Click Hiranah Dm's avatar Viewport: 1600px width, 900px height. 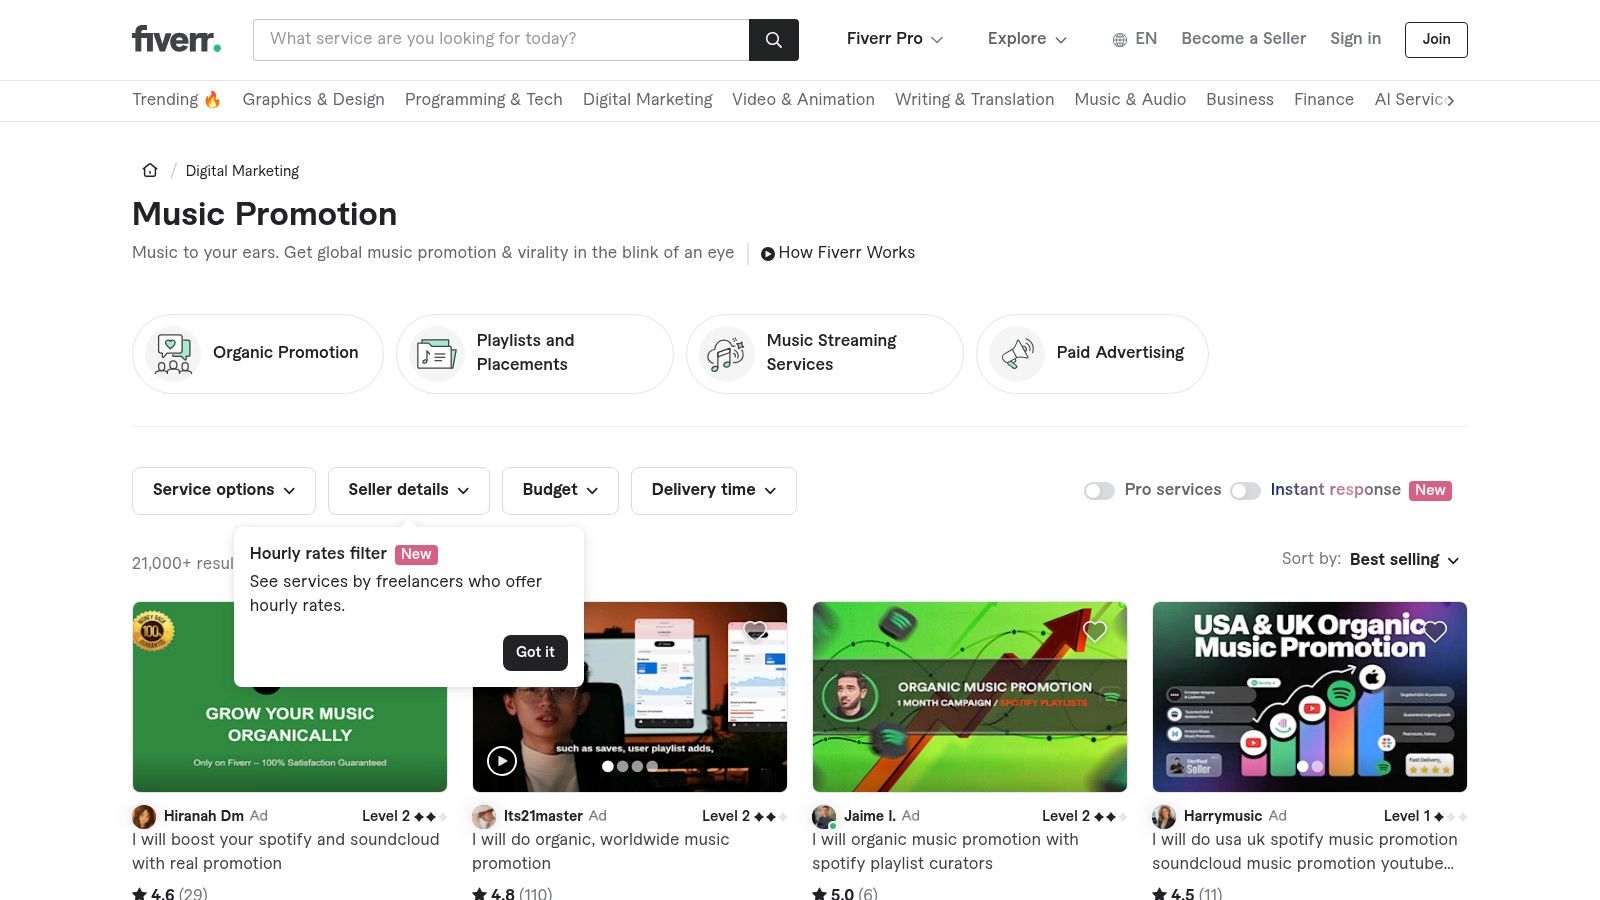coord(144,816)
